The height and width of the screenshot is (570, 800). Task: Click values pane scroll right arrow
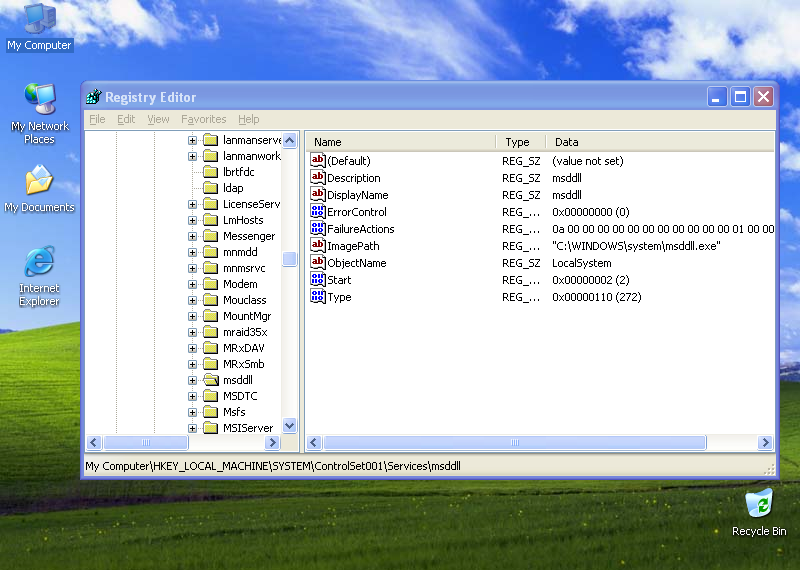765,442
